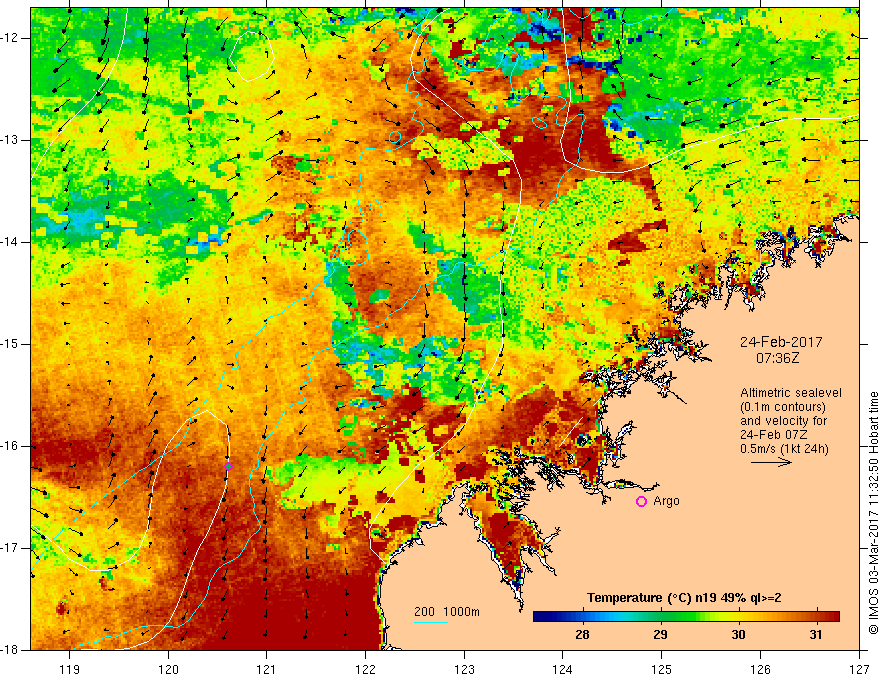This screenshot has height=680, width=880.
Task: Click the latitude label -13
Action: point(10,140)
